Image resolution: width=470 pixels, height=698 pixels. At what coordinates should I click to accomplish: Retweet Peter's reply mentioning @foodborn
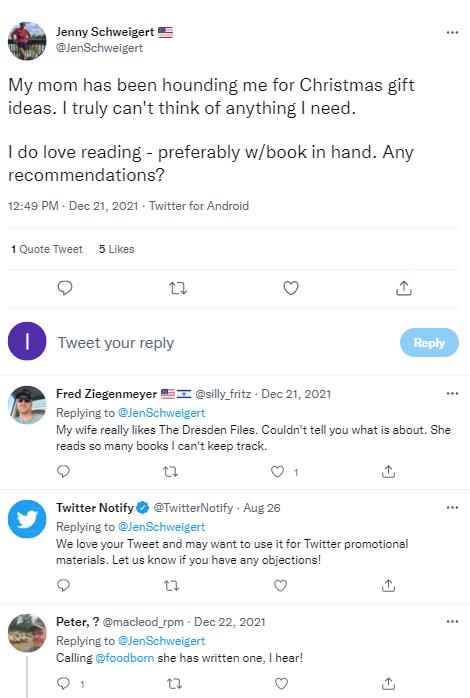[x=174, y=683]
